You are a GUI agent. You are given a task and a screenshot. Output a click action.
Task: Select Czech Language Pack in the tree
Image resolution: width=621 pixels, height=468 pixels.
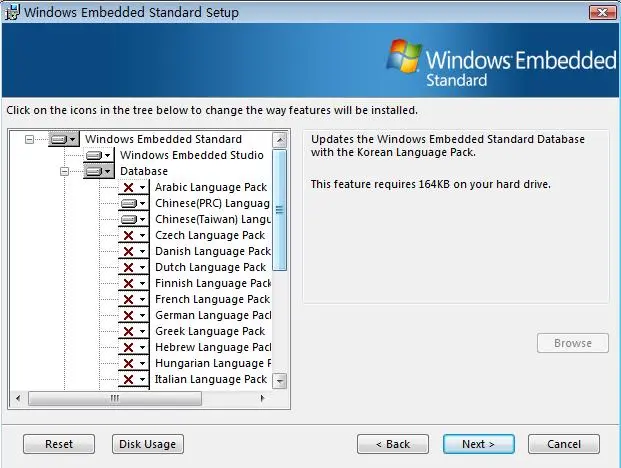coord(210,236)
